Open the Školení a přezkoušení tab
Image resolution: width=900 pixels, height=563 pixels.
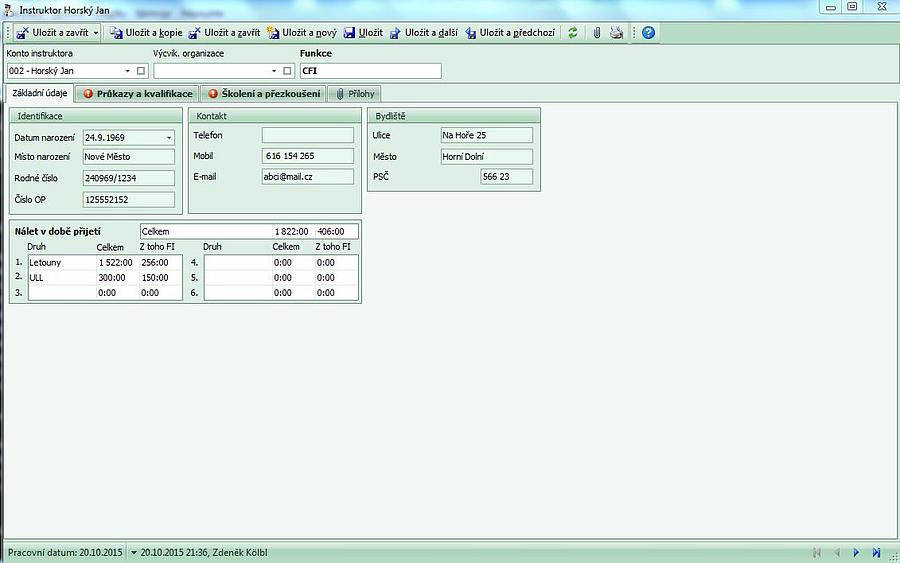point(263,94)
